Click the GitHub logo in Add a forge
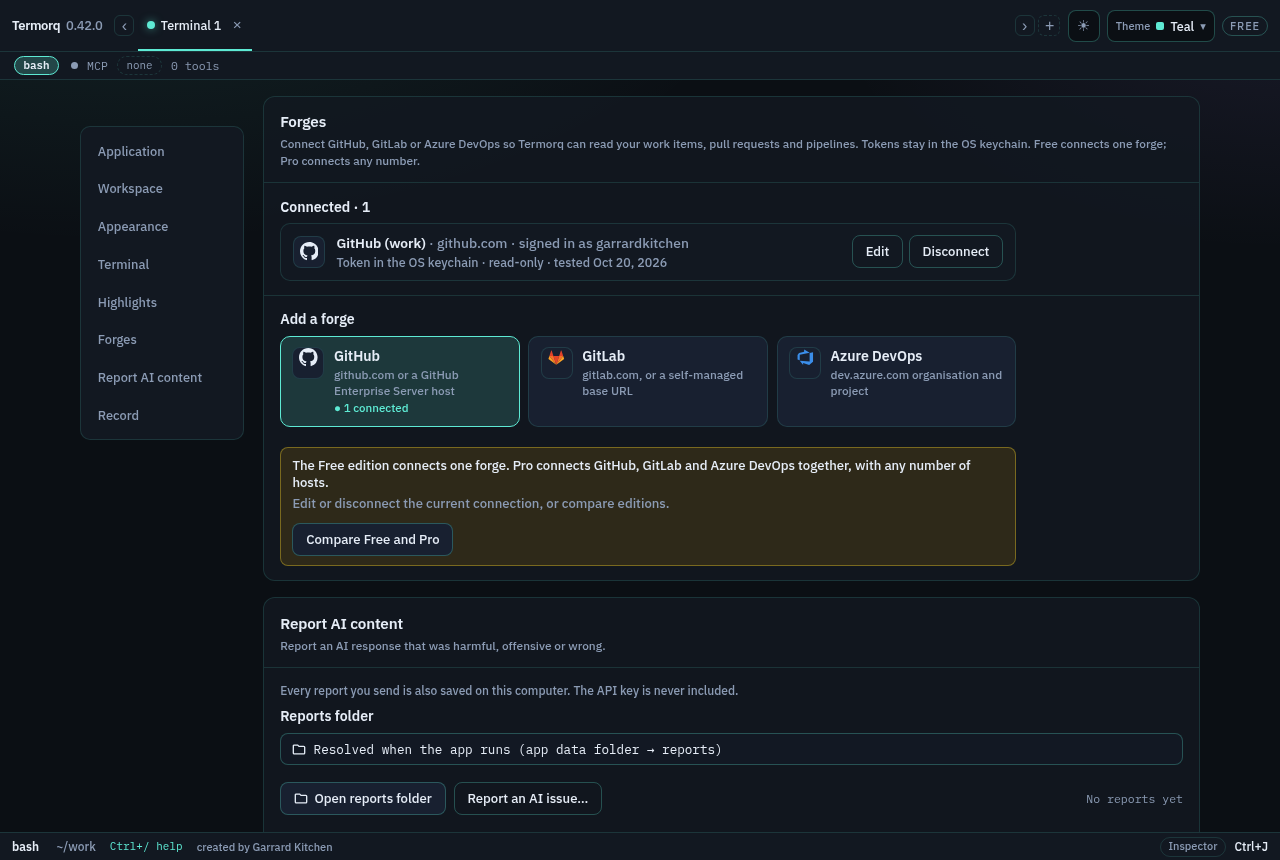 pos(308,358)
